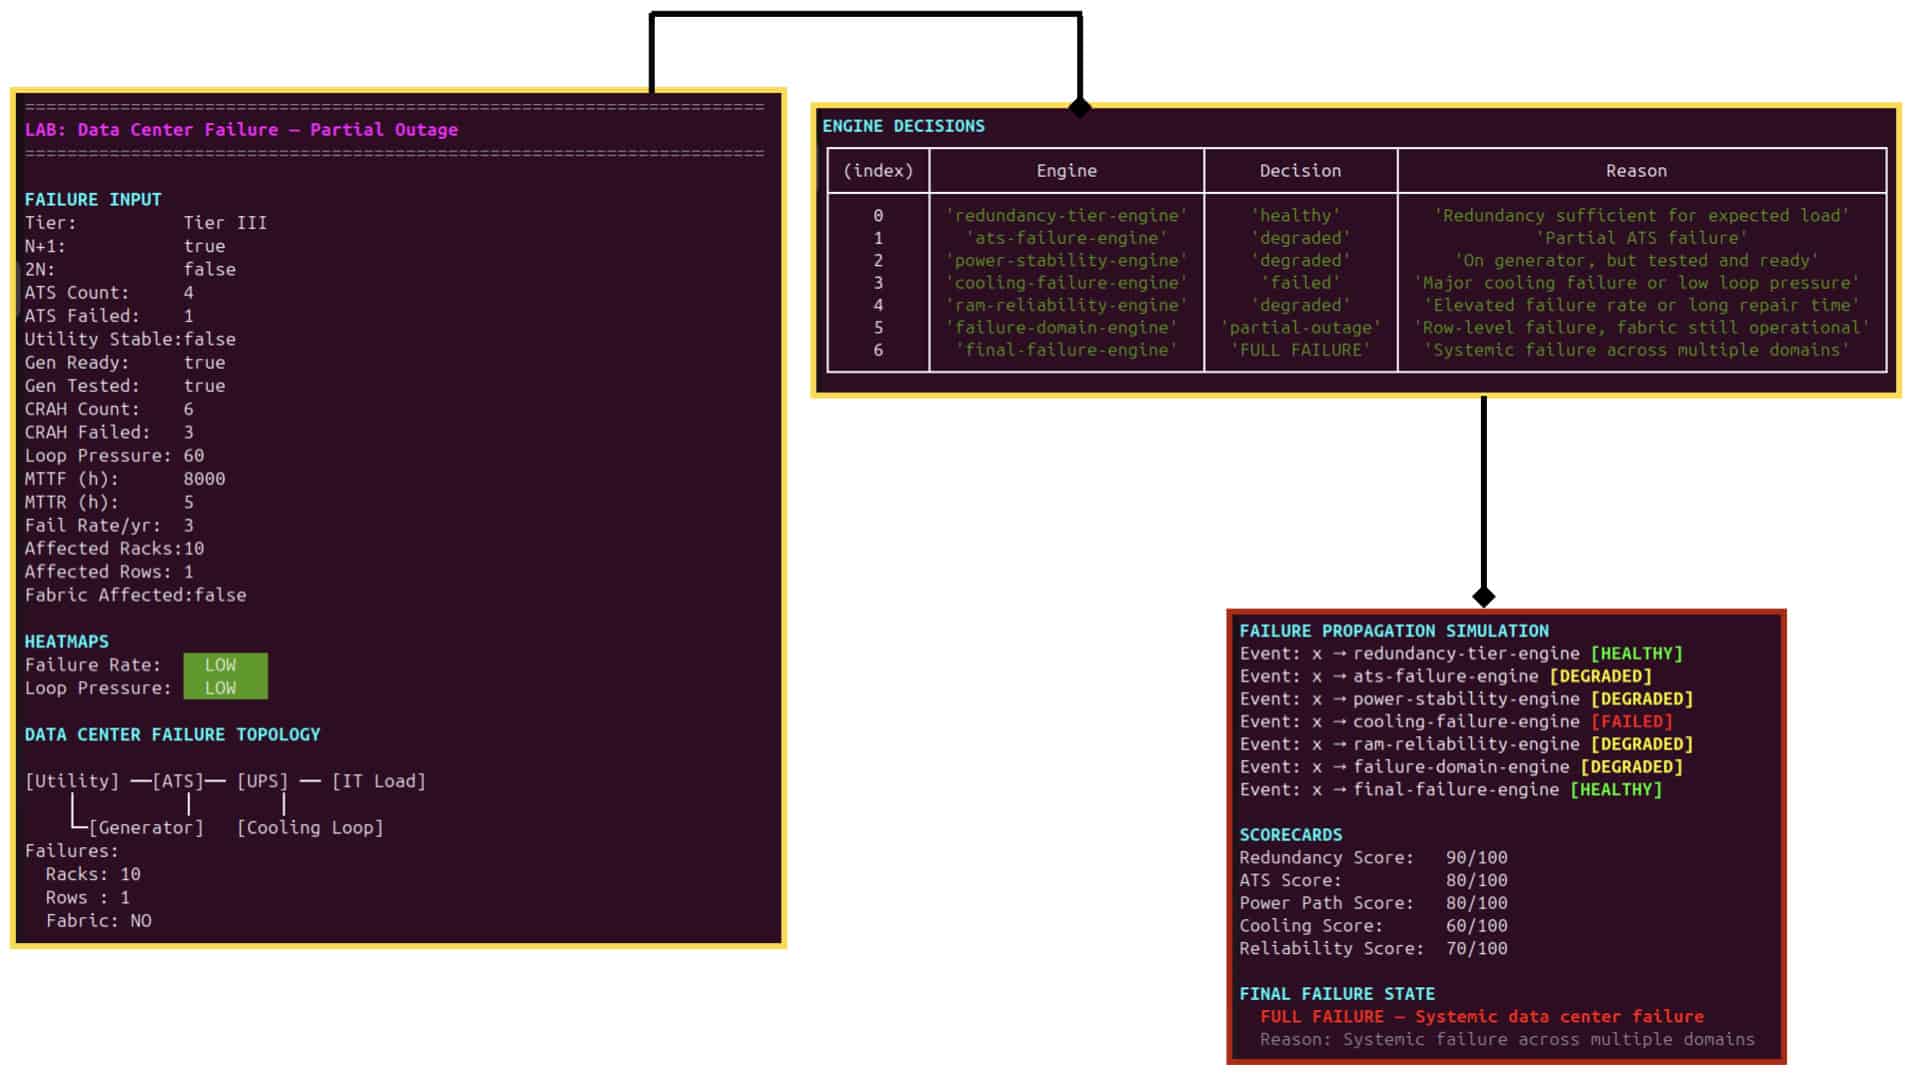1920x1080 pixels.
Task: Click the [IT Load] topology node
Action: click(379, 781)
